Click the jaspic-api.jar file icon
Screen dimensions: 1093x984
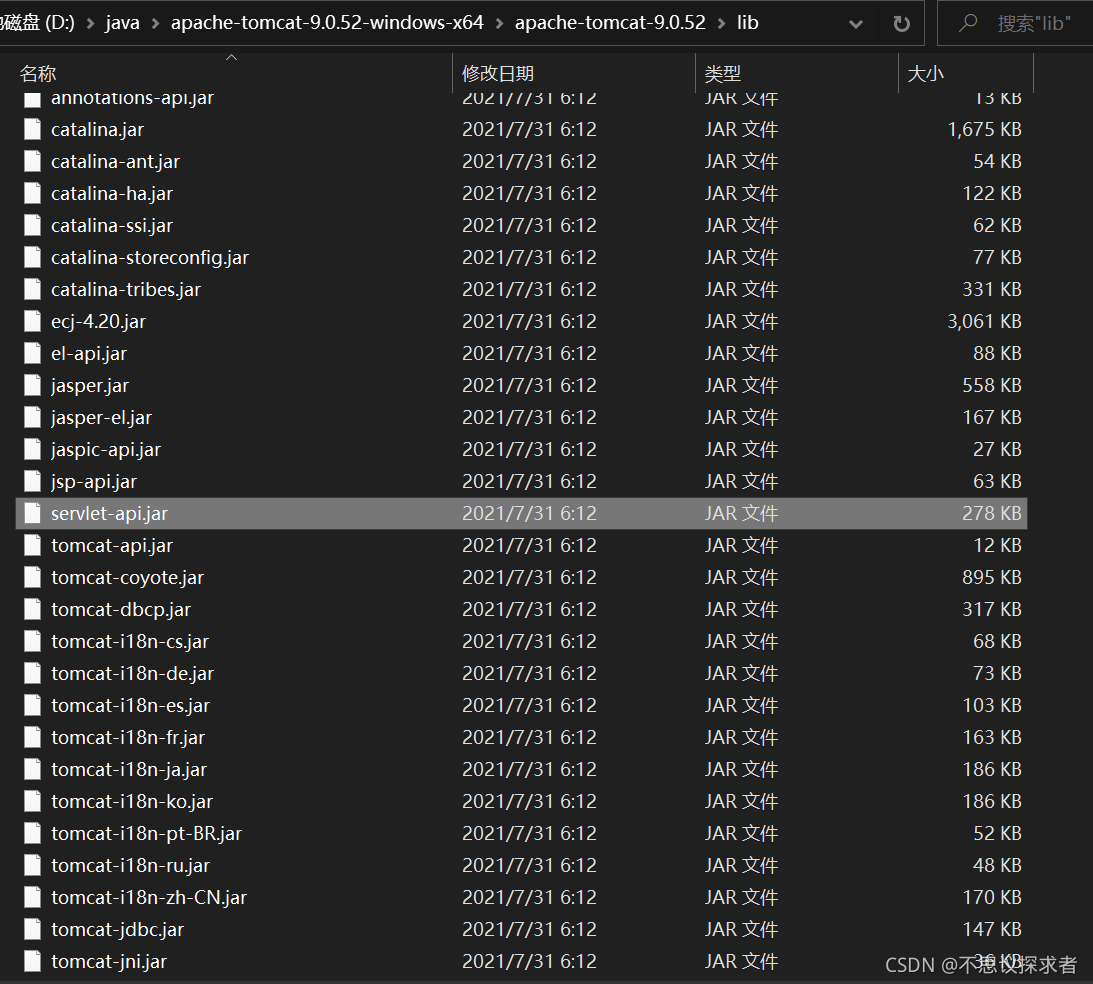click(32, 449)
